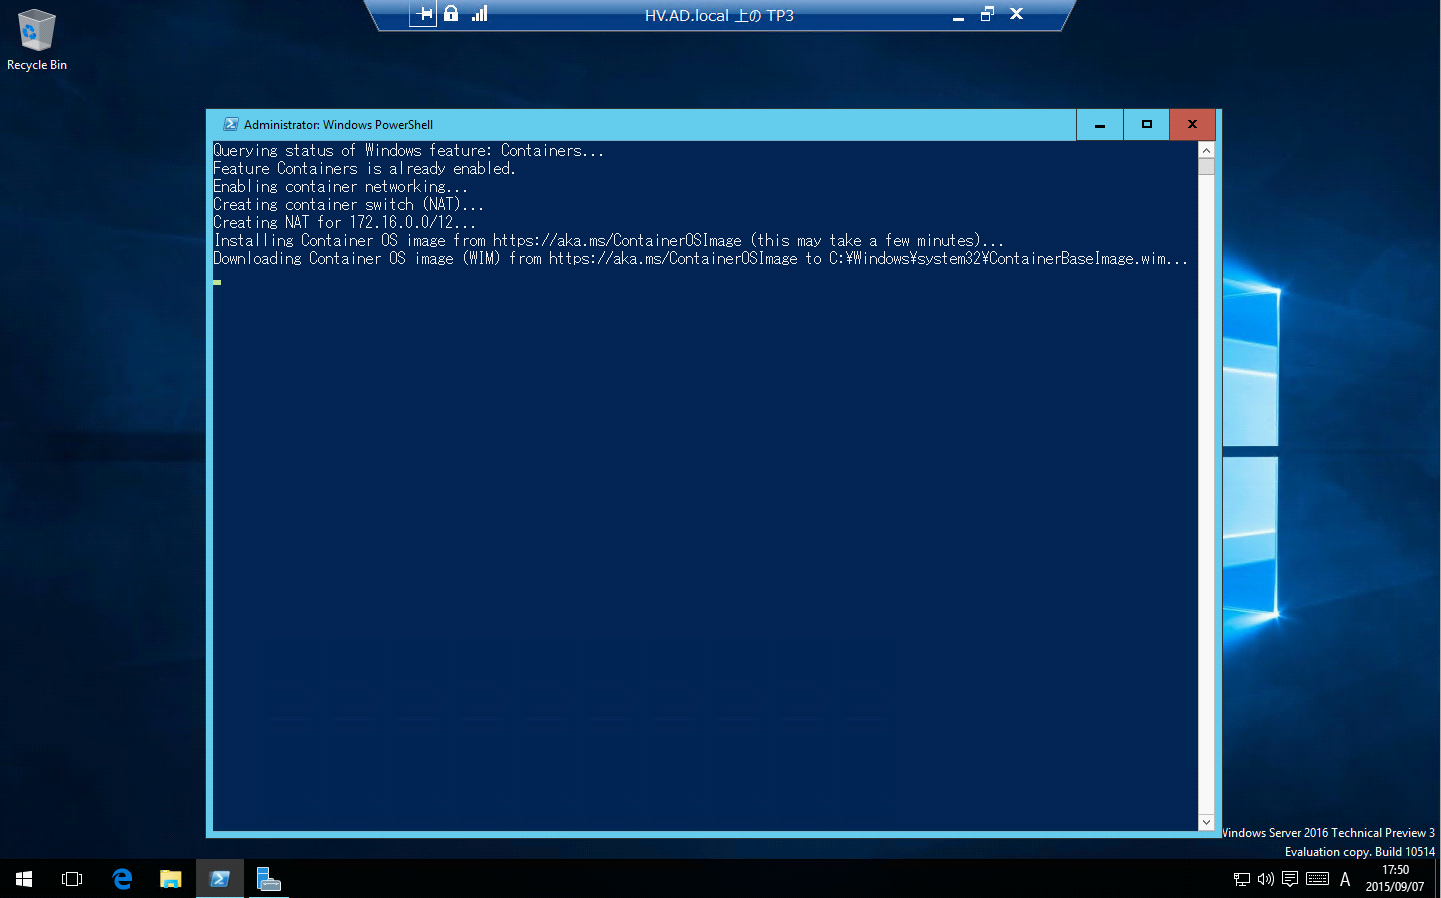Image resolution: width=1441 pixels, height=898 pixels.
Task: Click the 'Administrator: Windows PowerShell' title text
Action: [x=338, y=125]
